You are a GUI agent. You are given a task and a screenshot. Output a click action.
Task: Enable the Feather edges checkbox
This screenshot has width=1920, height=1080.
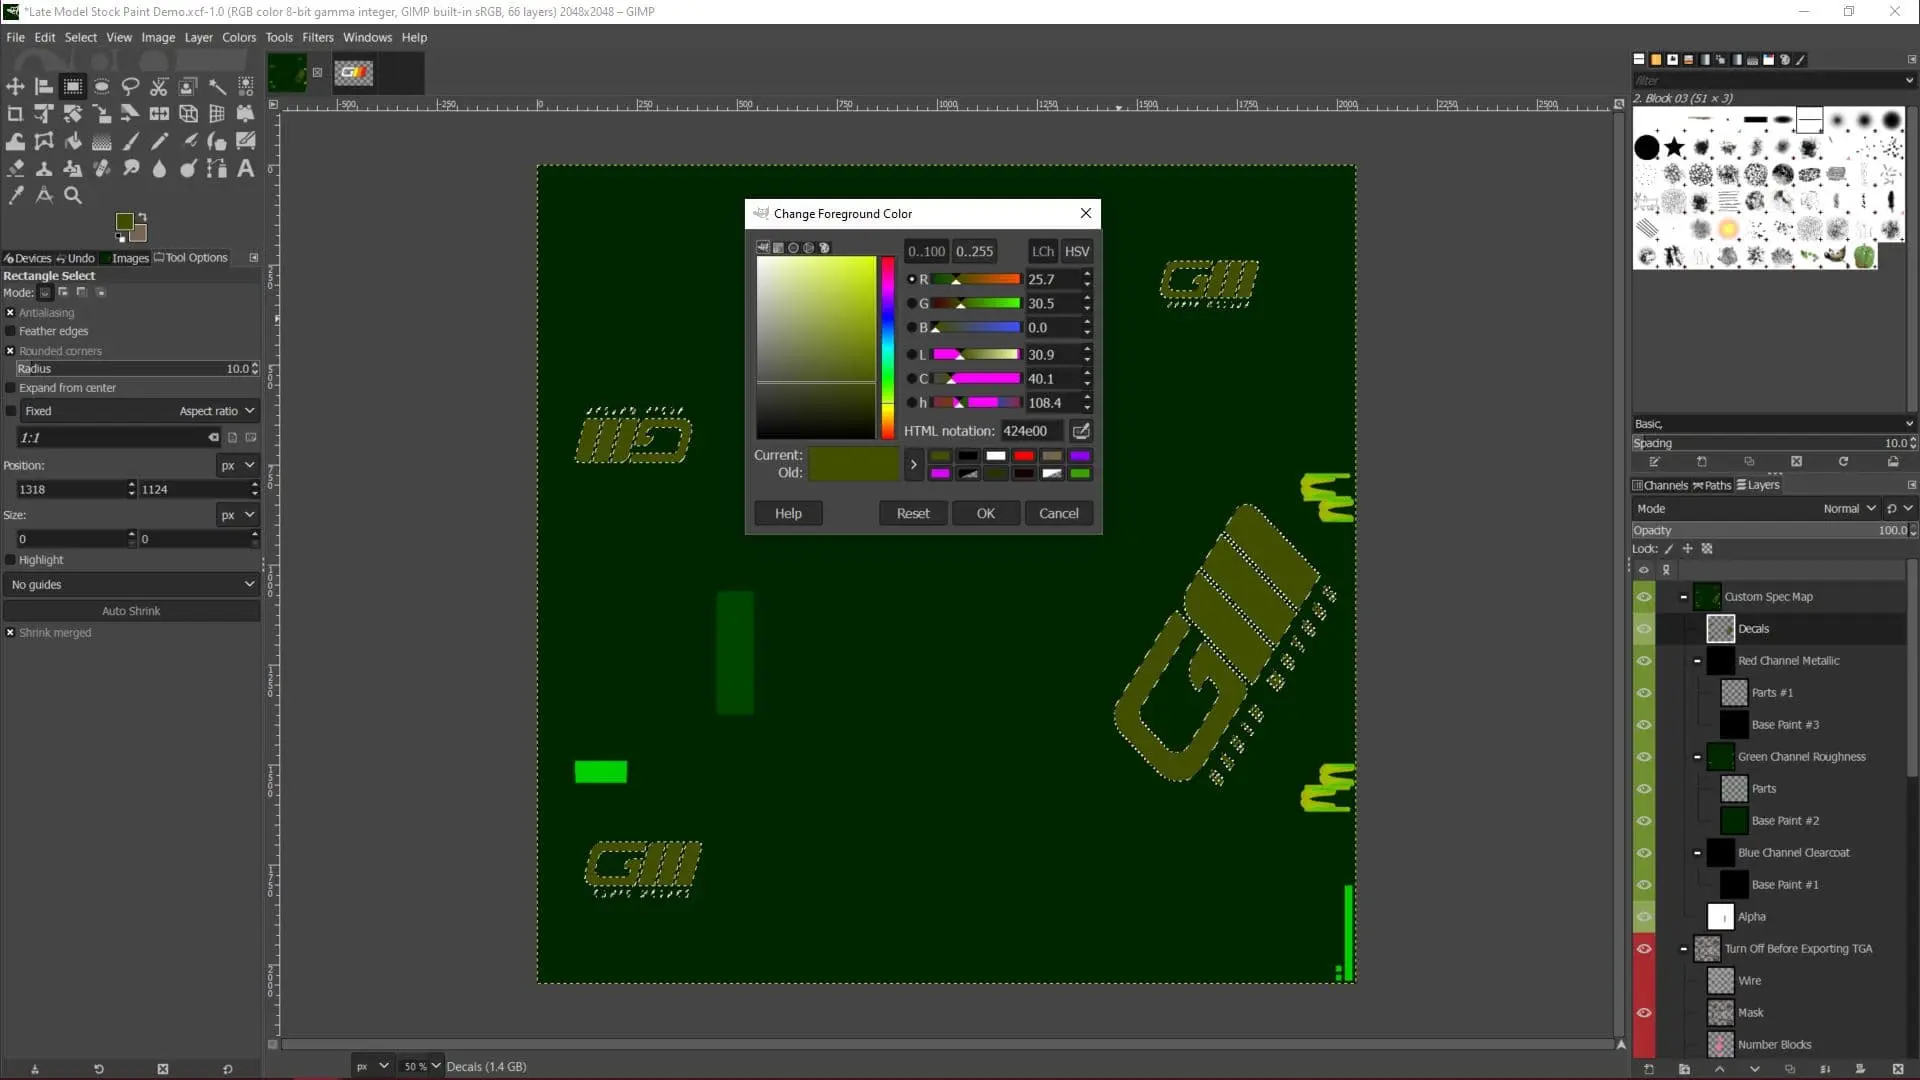11,331
